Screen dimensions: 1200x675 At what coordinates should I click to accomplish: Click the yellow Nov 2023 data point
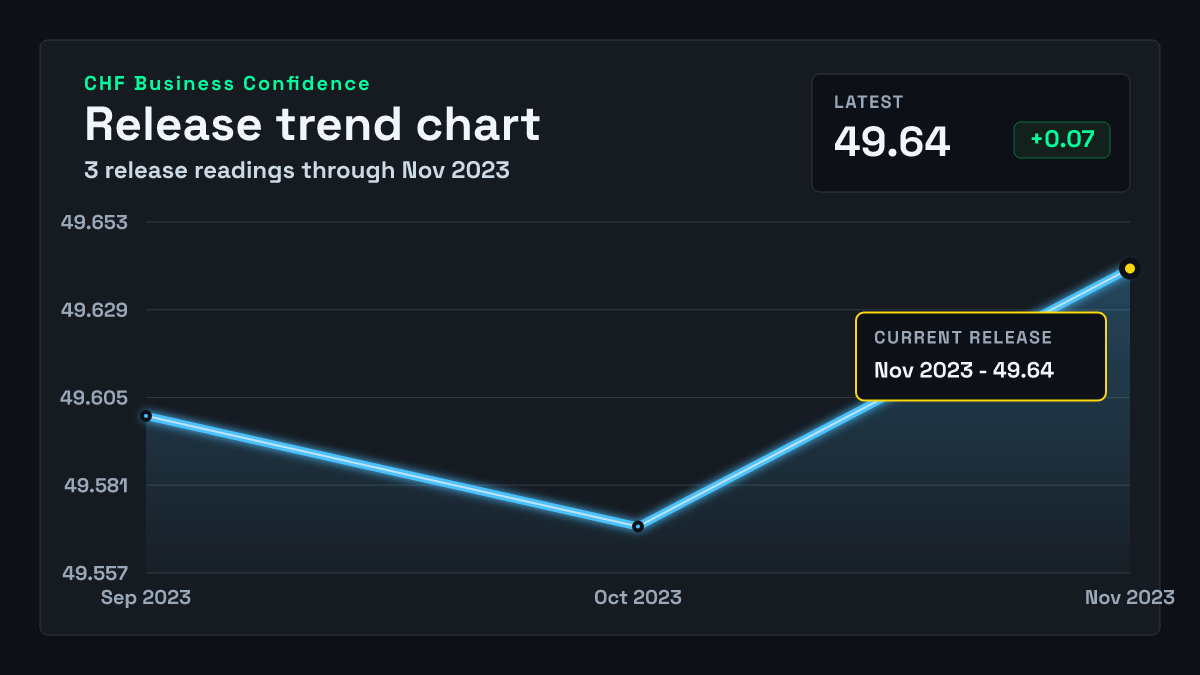1130,268
